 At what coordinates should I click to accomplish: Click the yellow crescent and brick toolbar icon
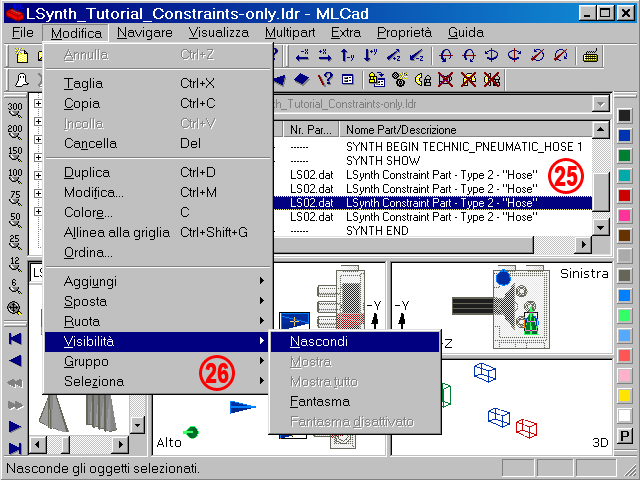[423, 80]
